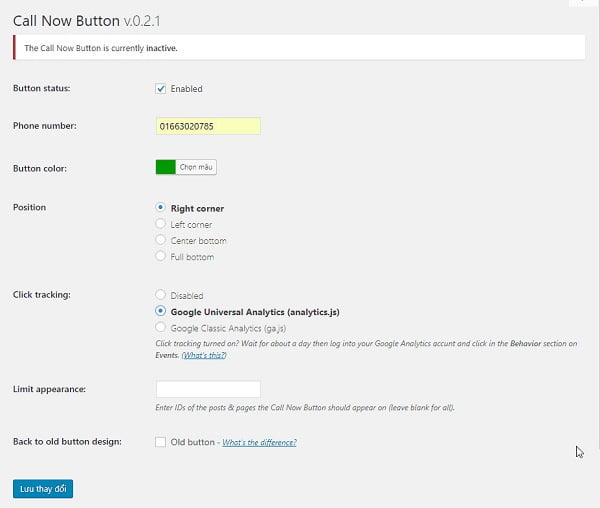Click the Enter IDs of the posts hint text
The image size is (600, 508).
pos(305,407)
